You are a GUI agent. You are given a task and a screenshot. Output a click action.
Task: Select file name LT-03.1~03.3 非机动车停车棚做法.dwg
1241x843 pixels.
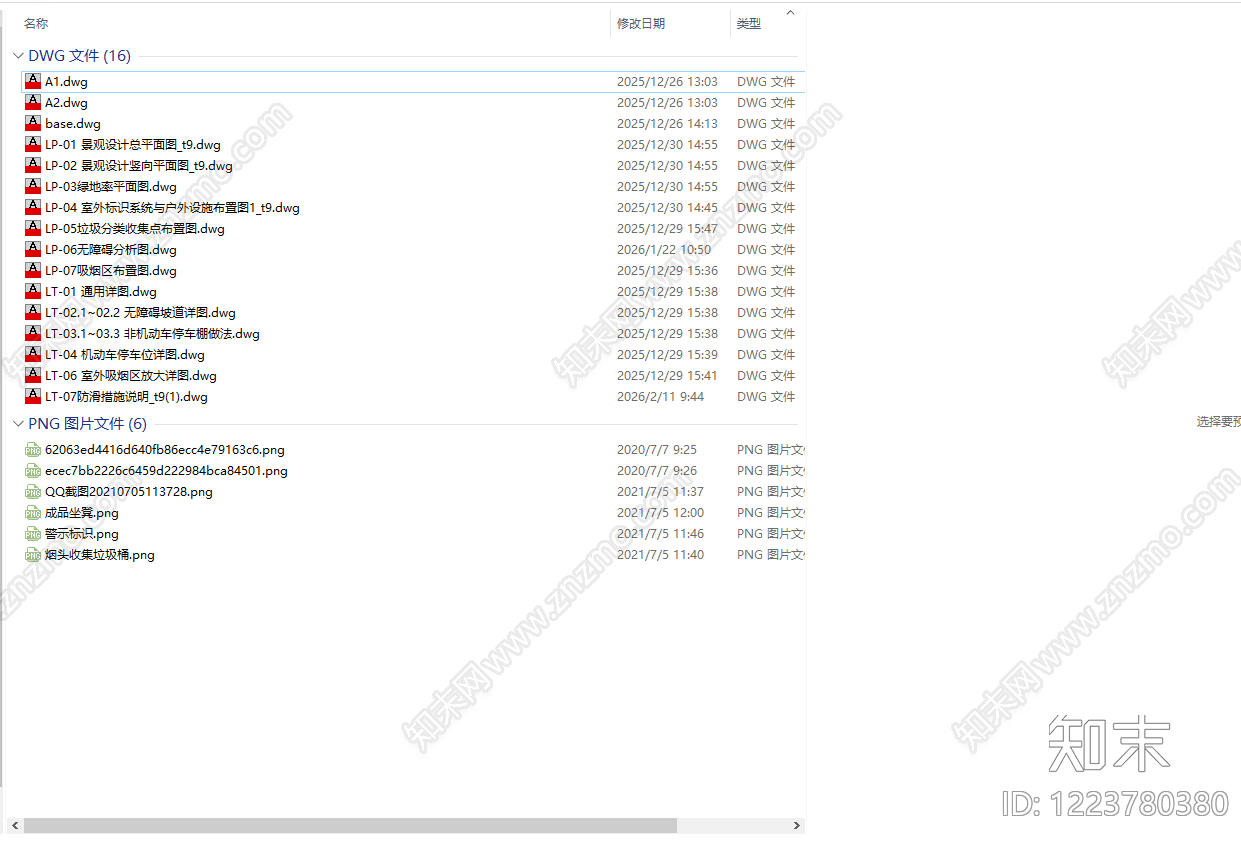[152, 334]
